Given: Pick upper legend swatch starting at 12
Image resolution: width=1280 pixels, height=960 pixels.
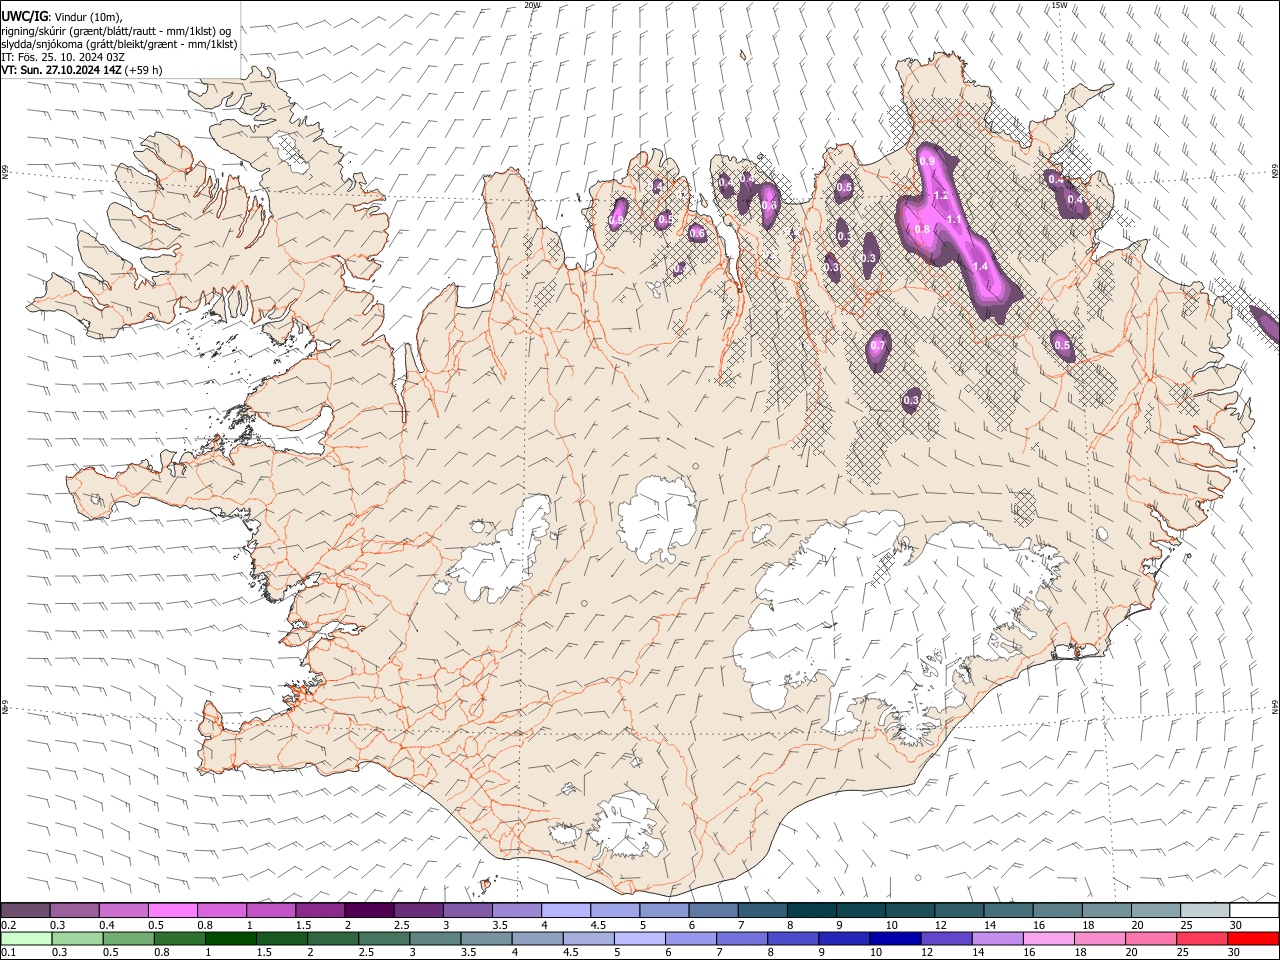Looking at the screenshot, I should click(x=958, y=910).
